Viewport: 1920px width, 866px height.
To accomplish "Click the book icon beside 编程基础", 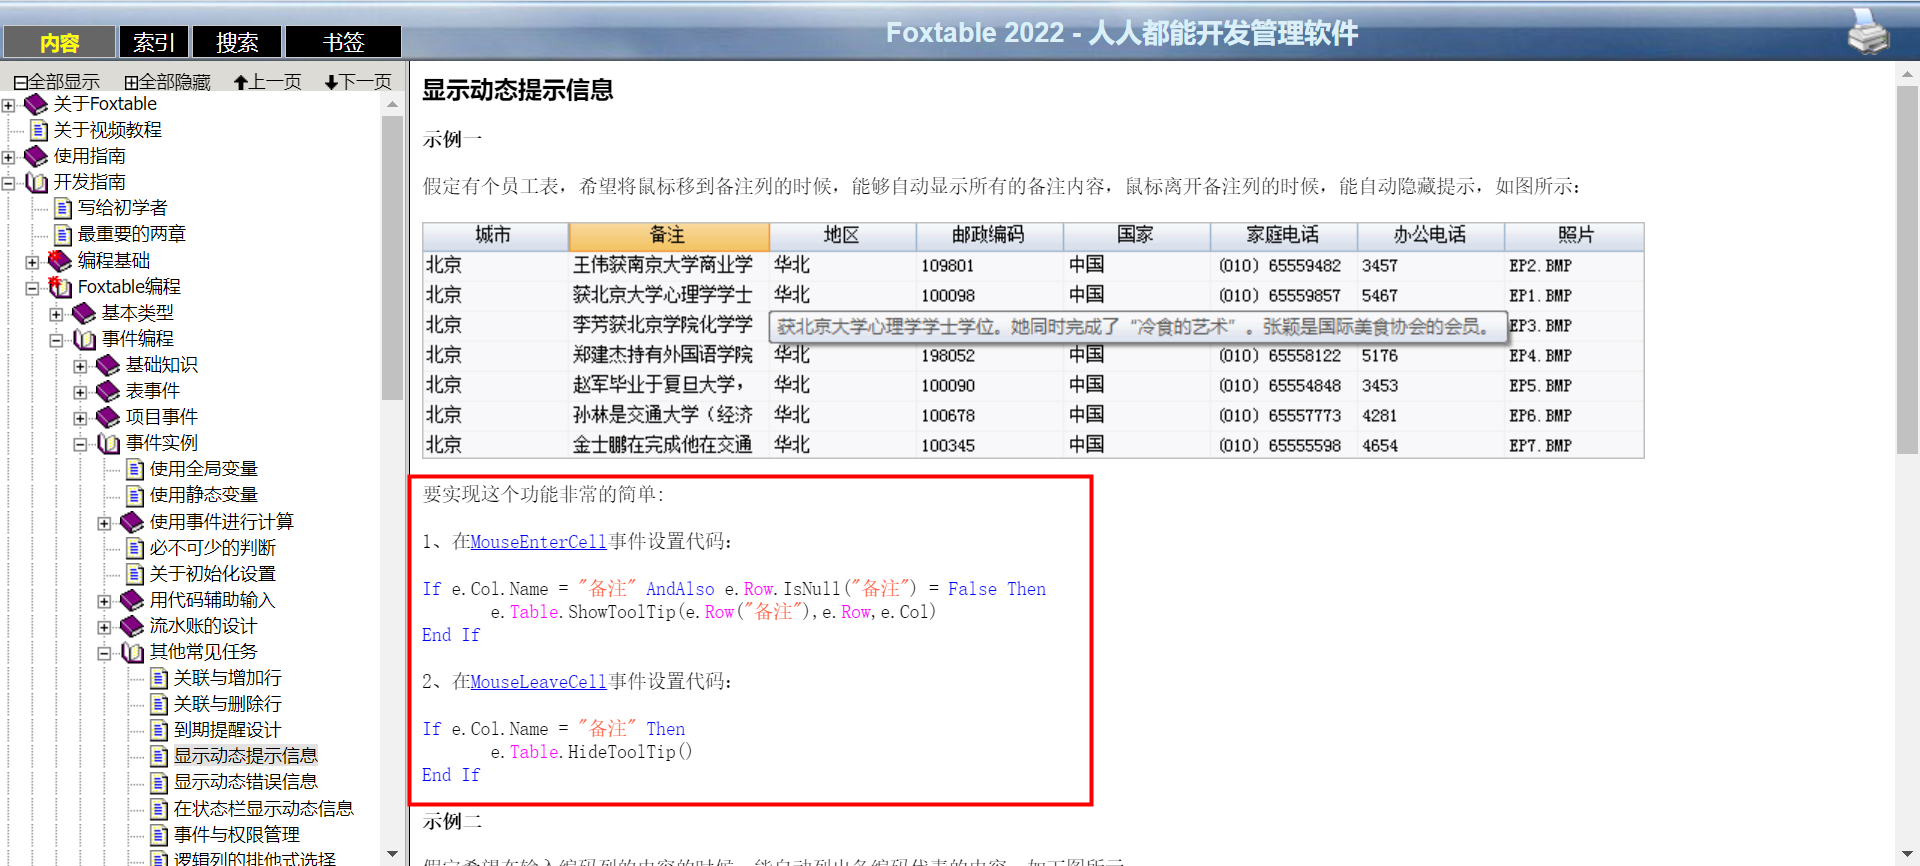I will (60, 260).
